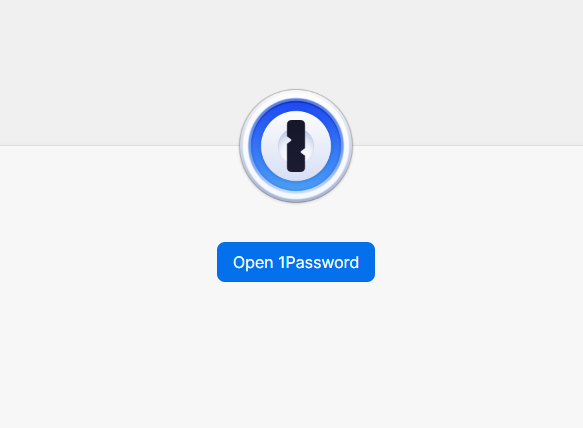Launch 1Password using the blue button
Viewport: 583px width, 428px height.
click(296, 262)
